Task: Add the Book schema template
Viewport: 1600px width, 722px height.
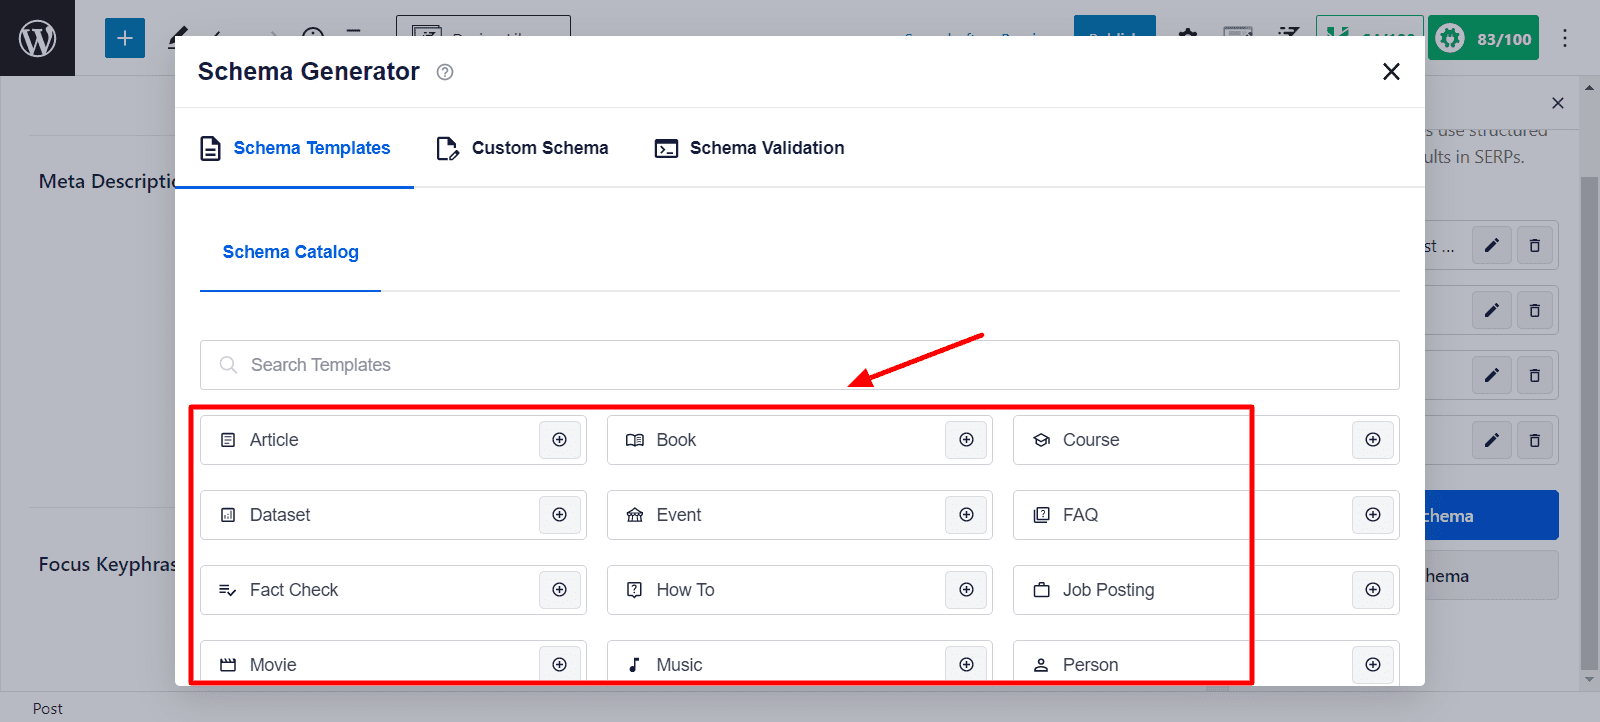Action: click(x=966, y=440)
